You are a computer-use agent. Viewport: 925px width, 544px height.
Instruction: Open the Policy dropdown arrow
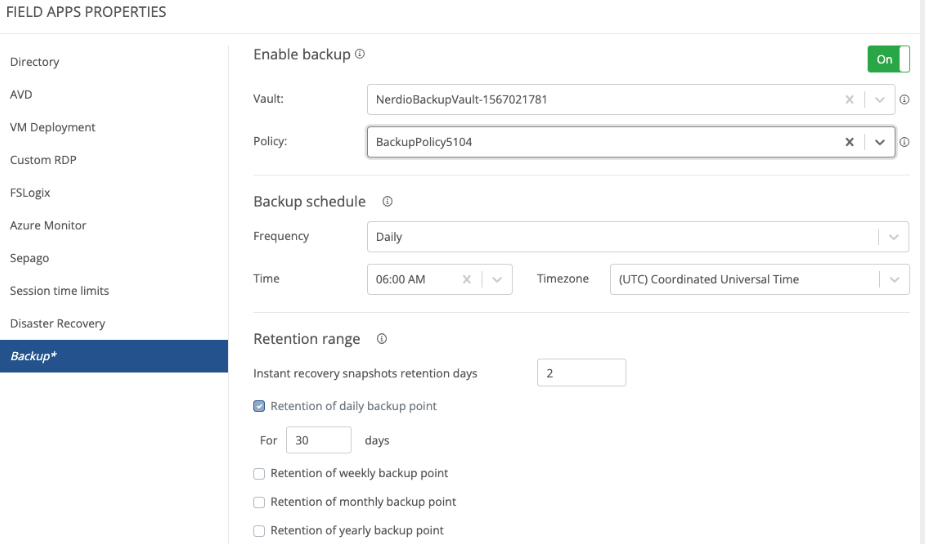(x=880, y=143)
